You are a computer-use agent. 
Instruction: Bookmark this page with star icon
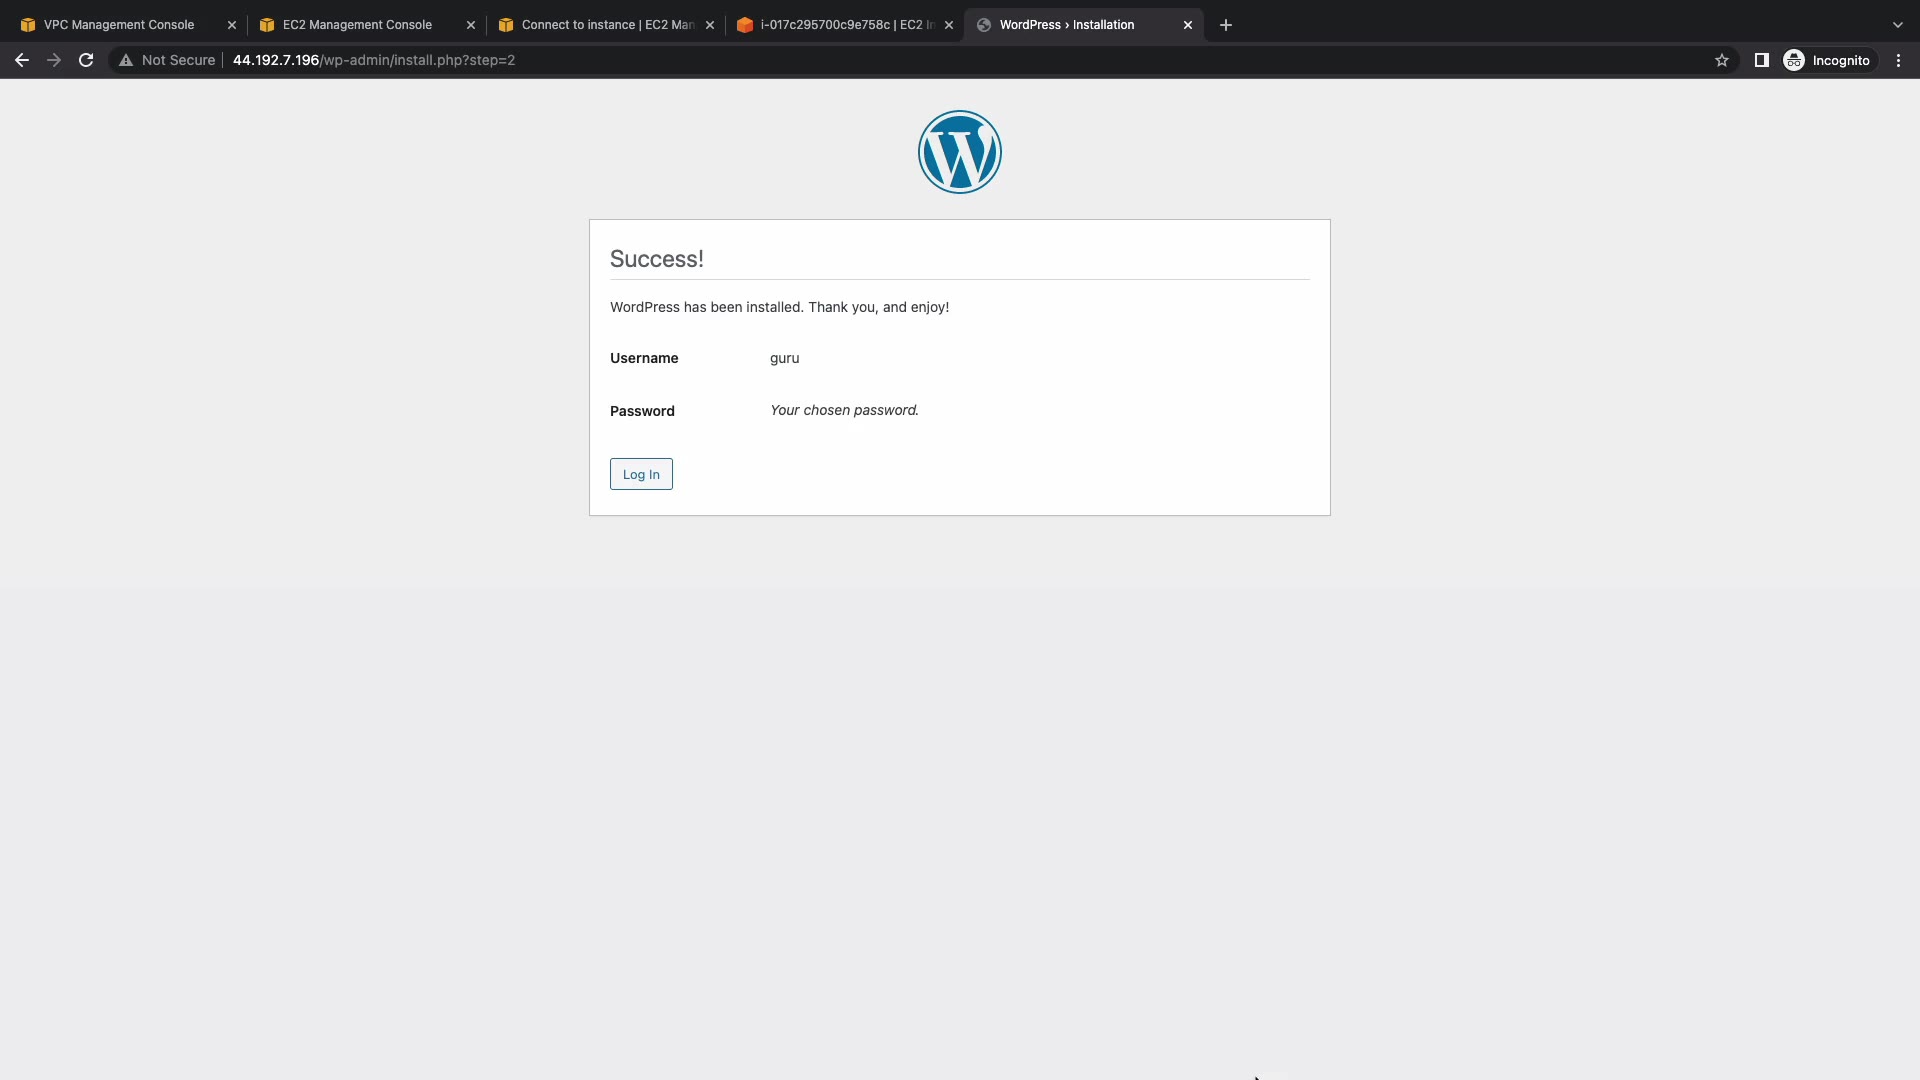(1721, 60)
